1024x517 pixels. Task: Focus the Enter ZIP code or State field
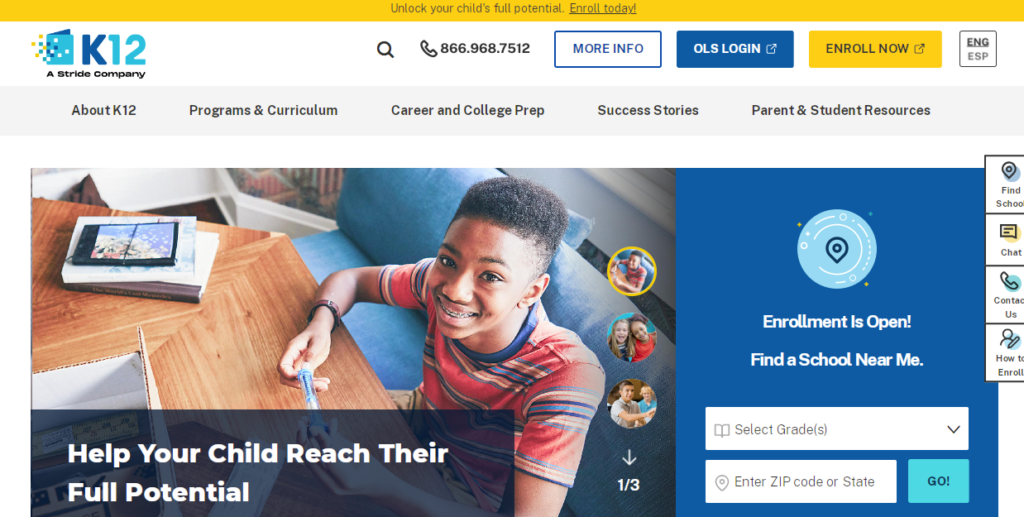coord(801,482)
